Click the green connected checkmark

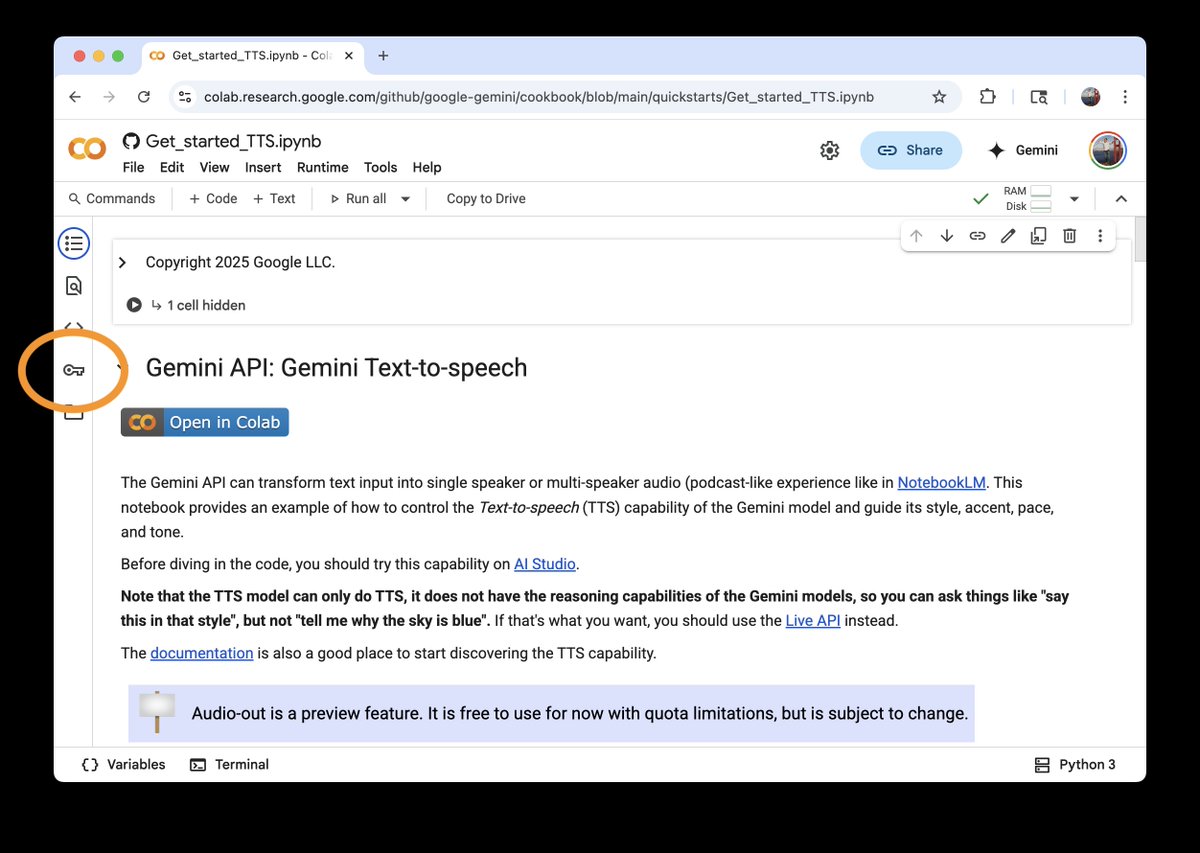981,199
